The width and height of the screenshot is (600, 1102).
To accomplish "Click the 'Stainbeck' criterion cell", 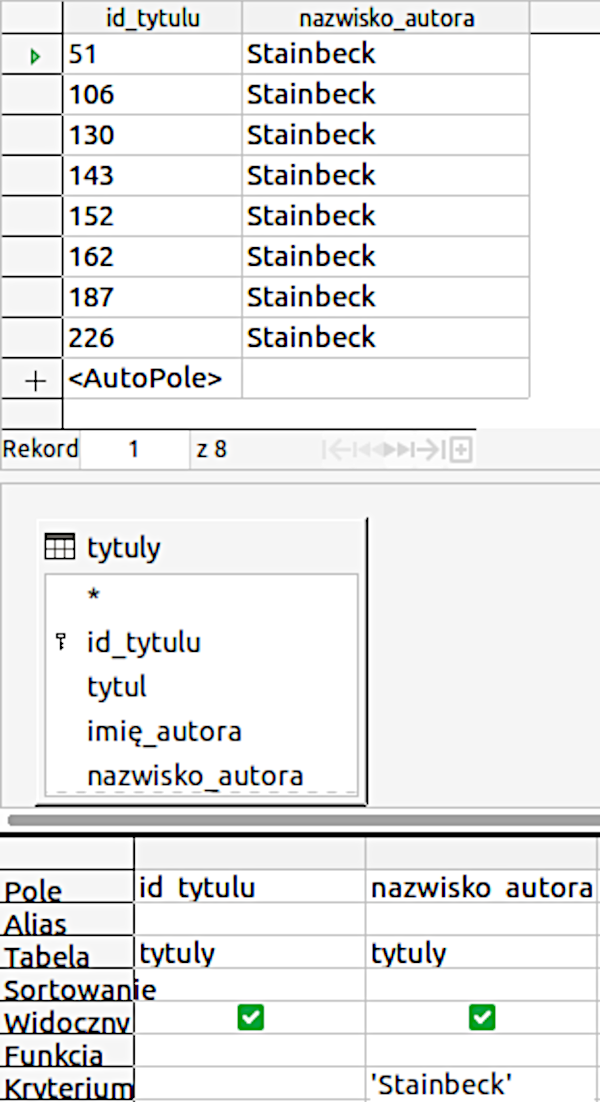I will pos(482,1083).
